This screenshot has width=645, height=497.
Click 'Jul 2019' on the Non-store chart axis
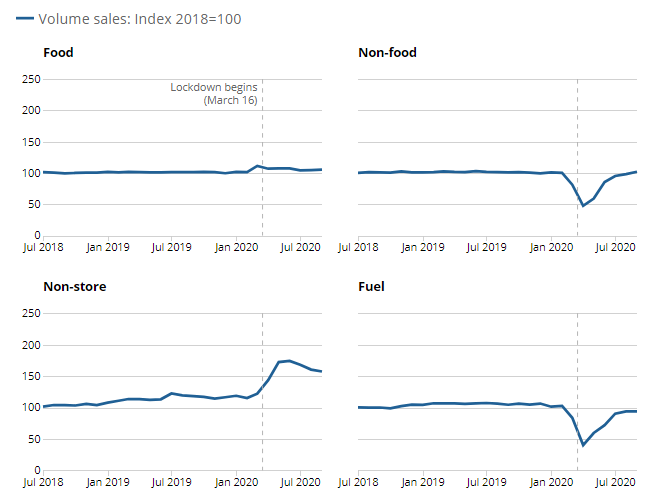pos(173,483)
